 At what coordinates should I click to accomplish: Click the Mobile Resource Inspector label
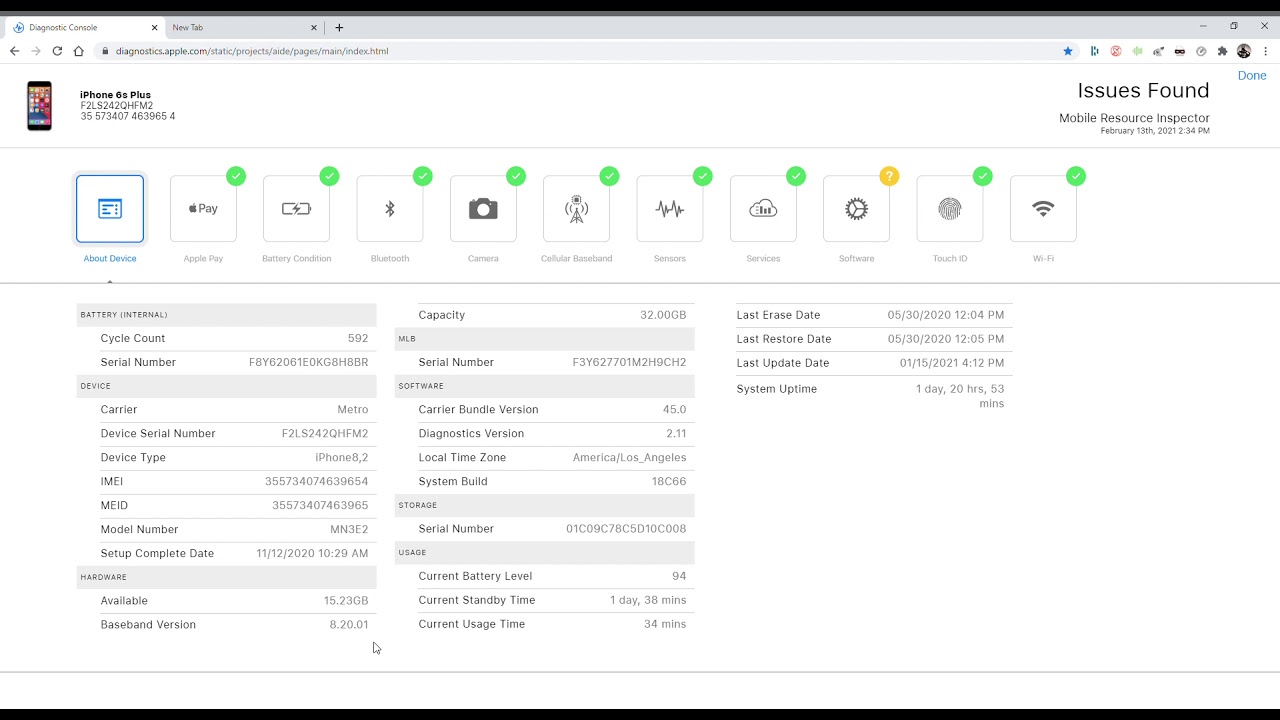[x=1134, y=118]
